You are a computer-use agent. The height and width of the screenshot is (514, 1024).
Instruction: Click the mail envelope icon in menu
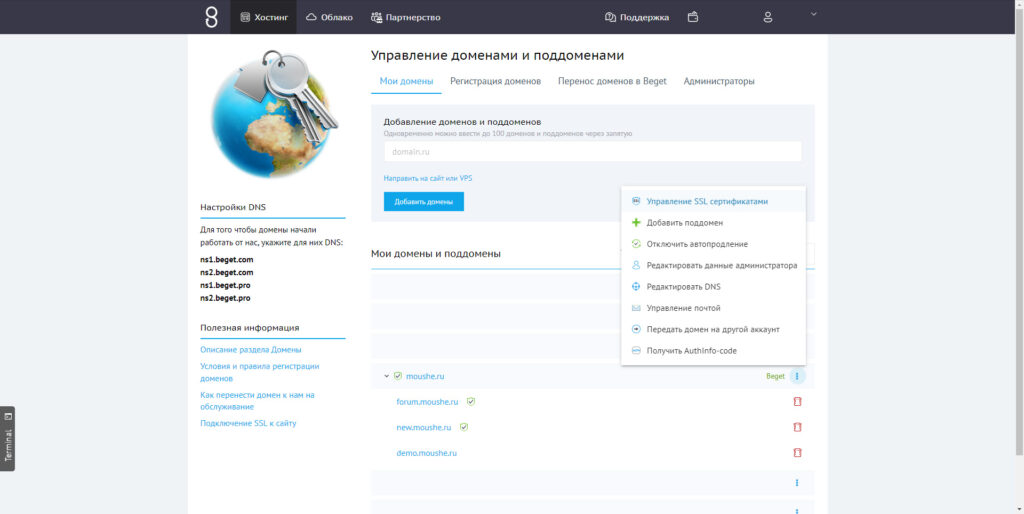point(636,308)
